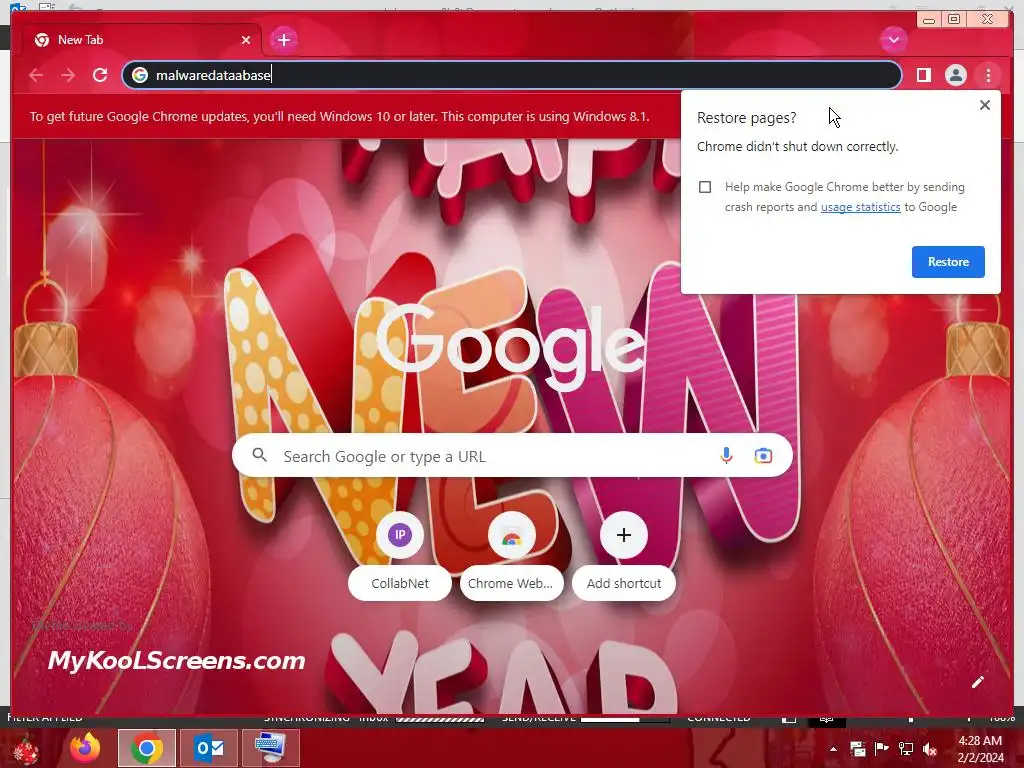Toggle the Chrome side panel icon

pyautogui.click(x=923, y=75)
